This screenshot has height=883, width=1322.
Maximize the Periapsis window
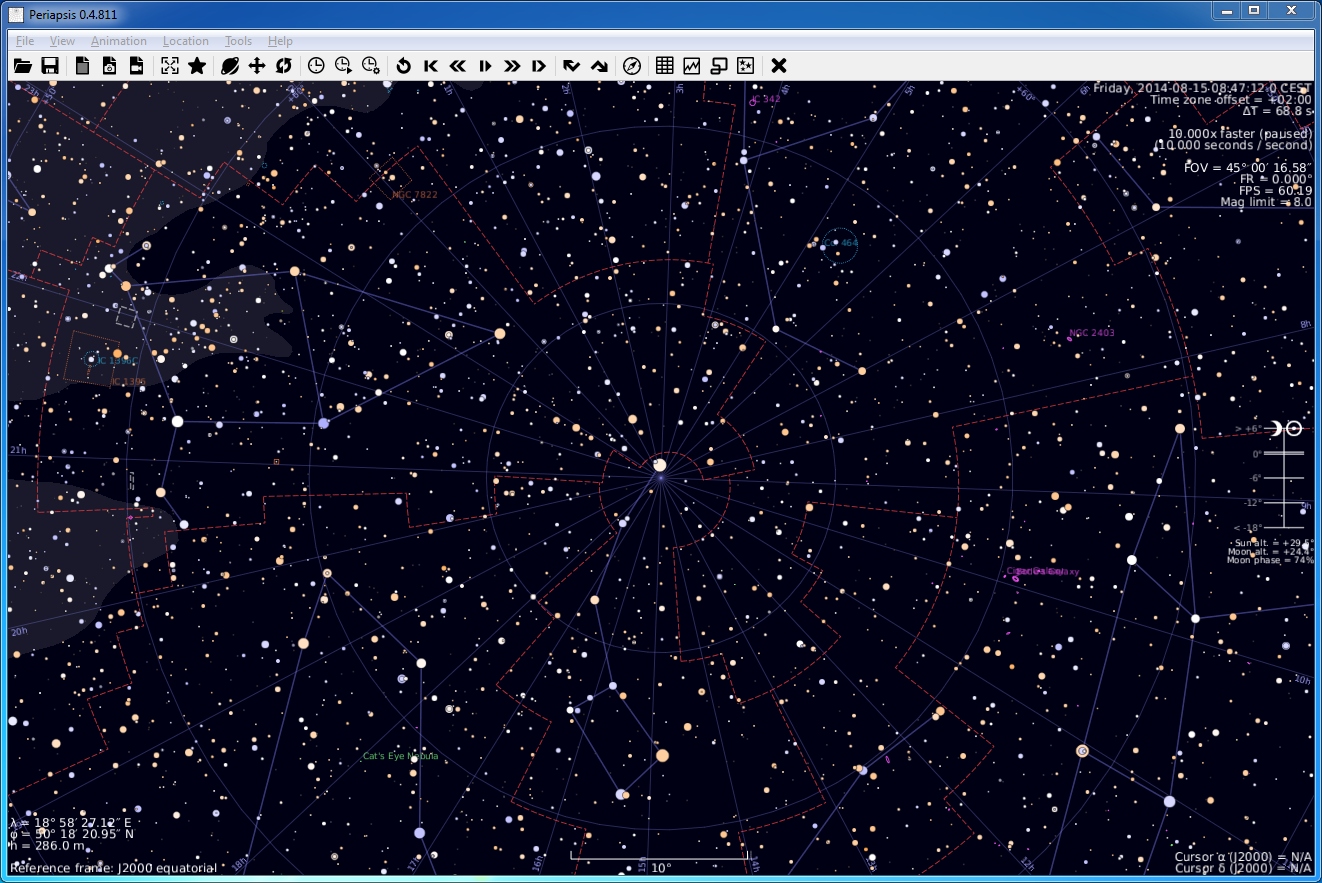[1253, 10]
